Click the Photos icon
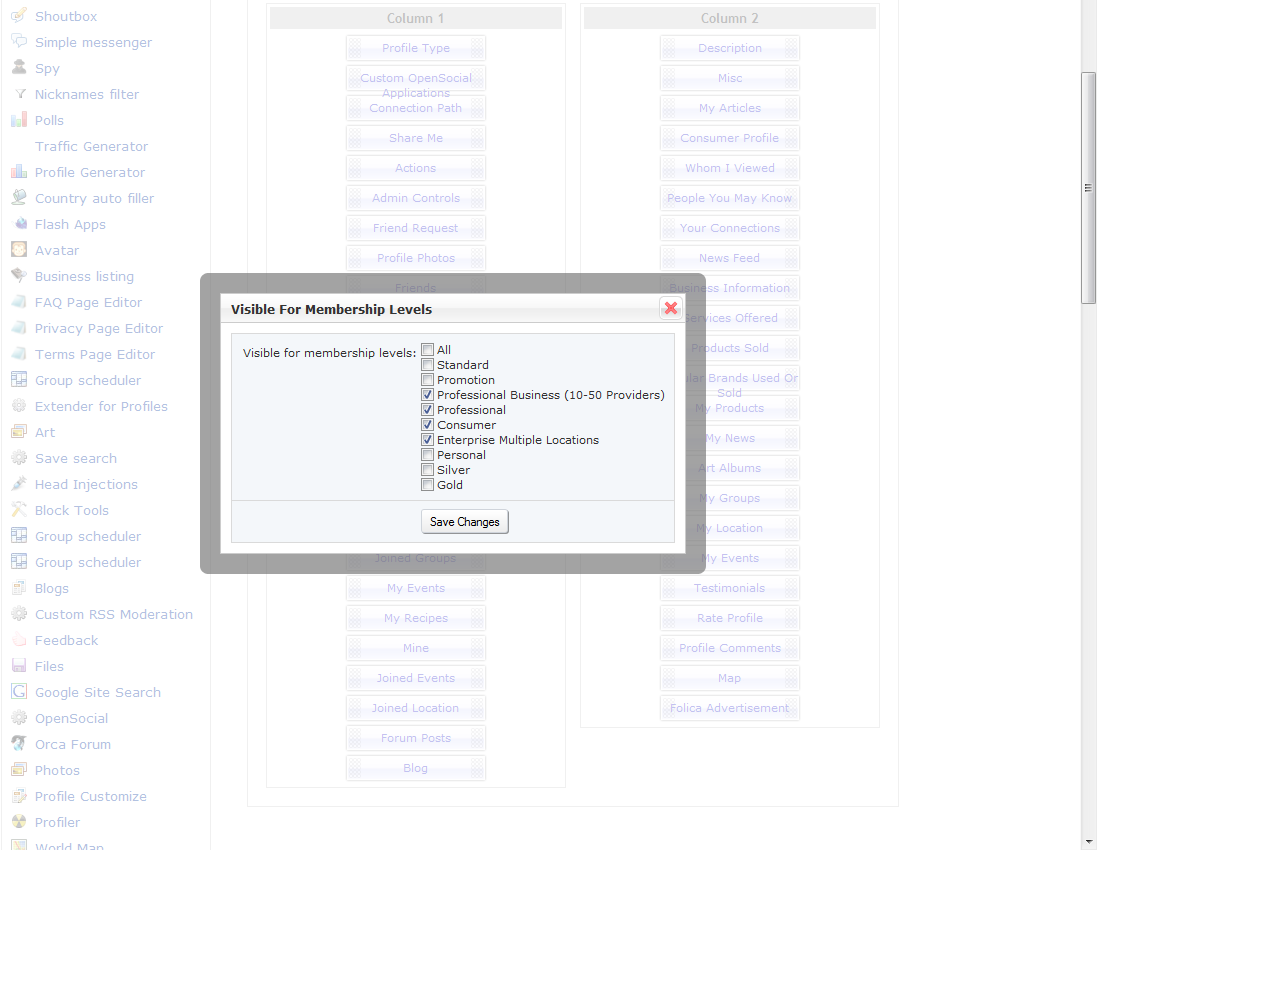 [x=19, y=770]
